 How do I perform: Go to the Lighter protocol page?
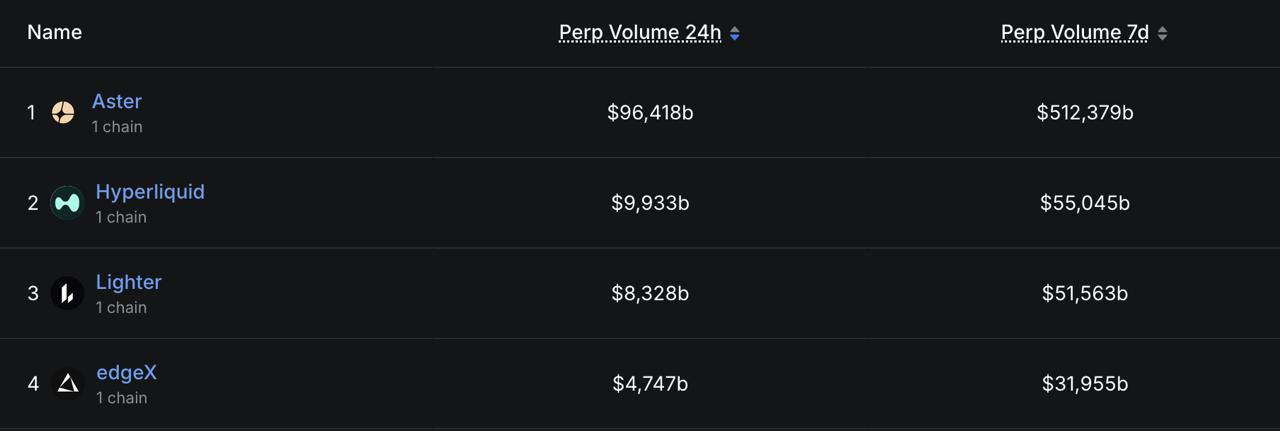[x=128, y=282]
